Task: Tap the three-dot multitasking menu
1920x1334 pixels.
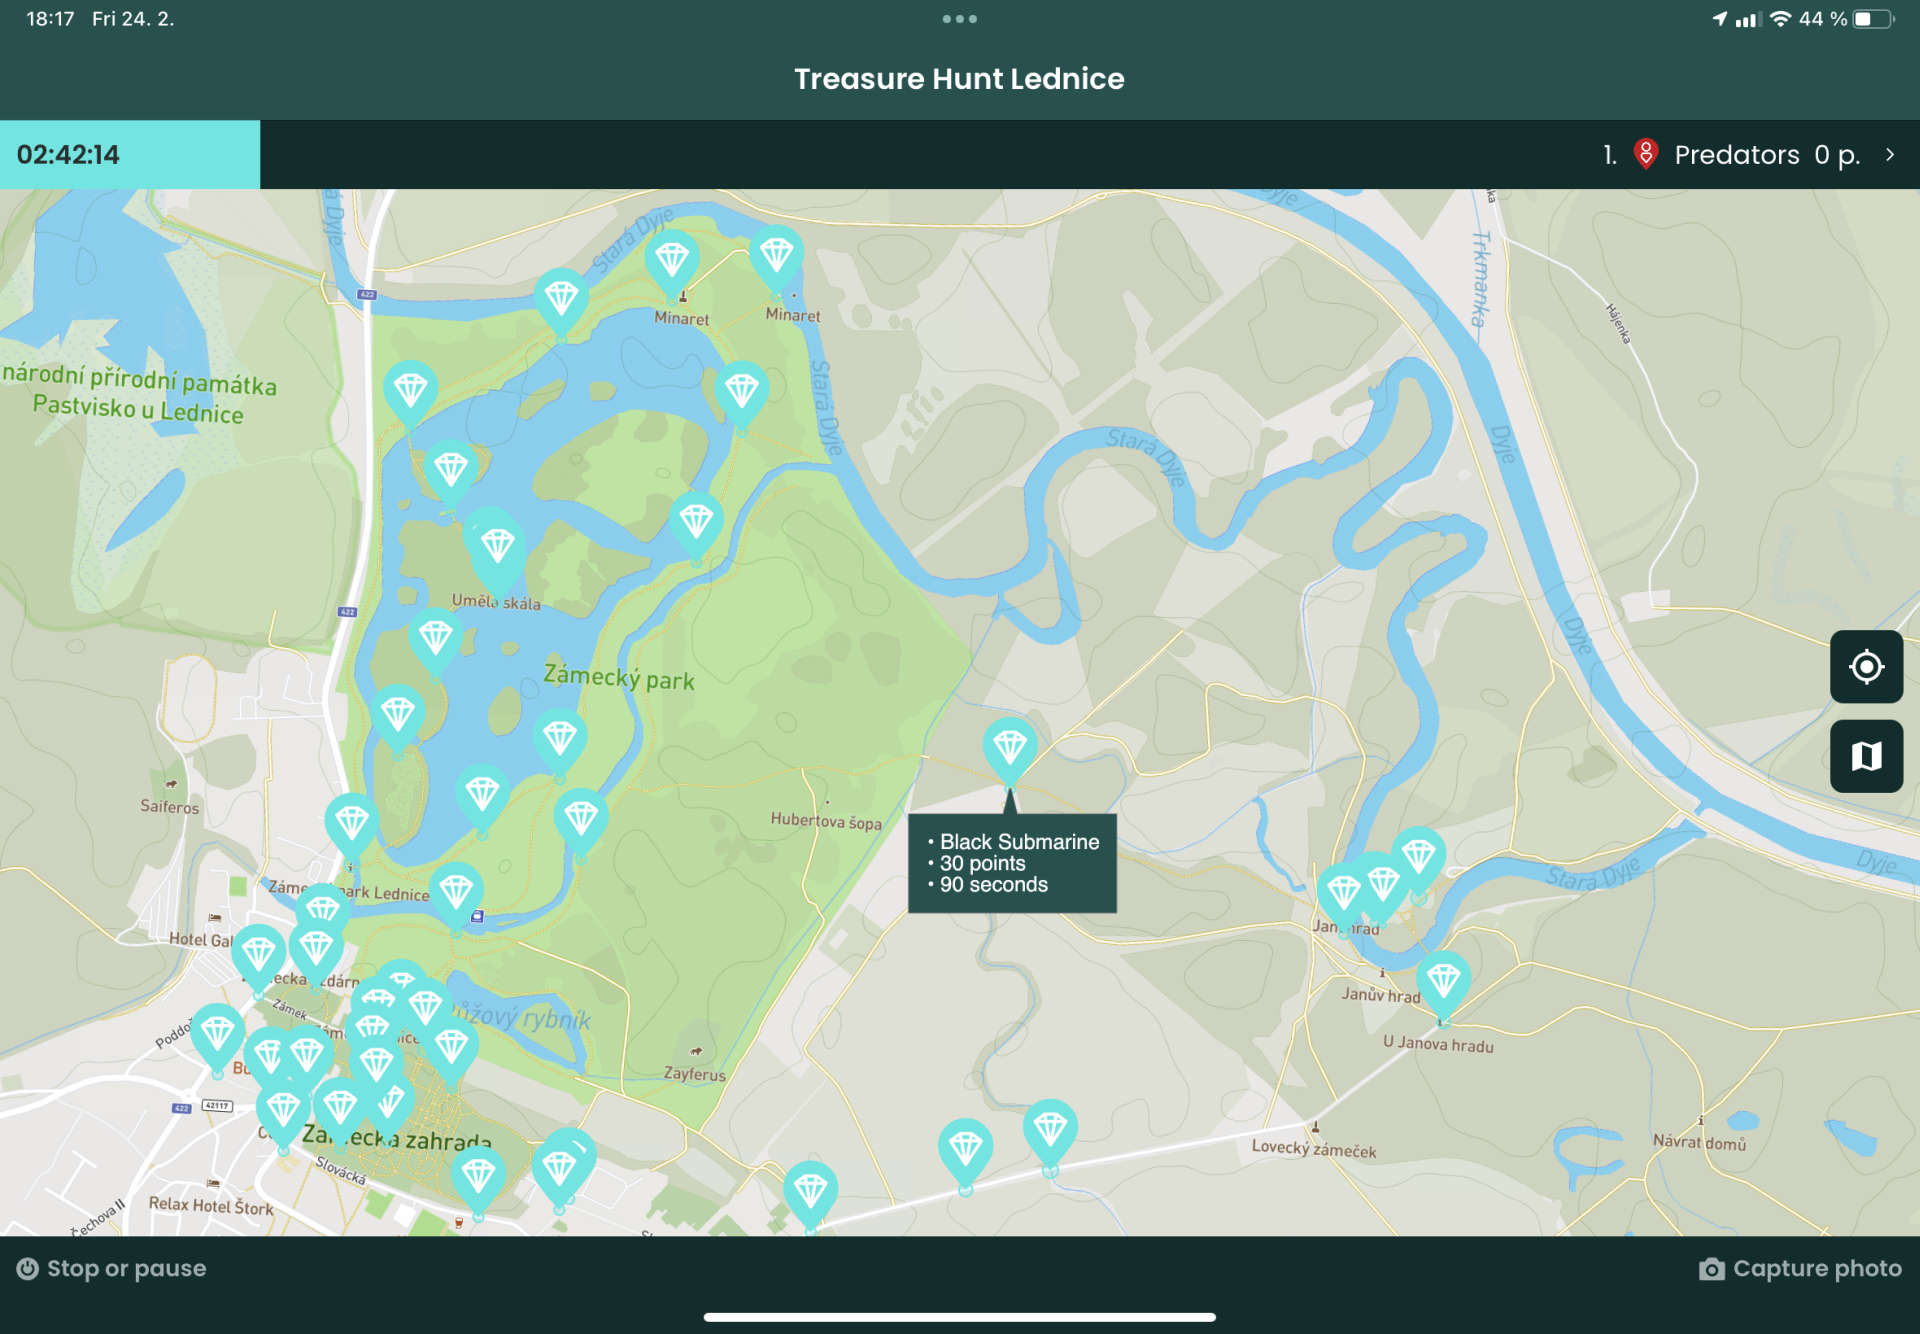Action: [959, 19]
